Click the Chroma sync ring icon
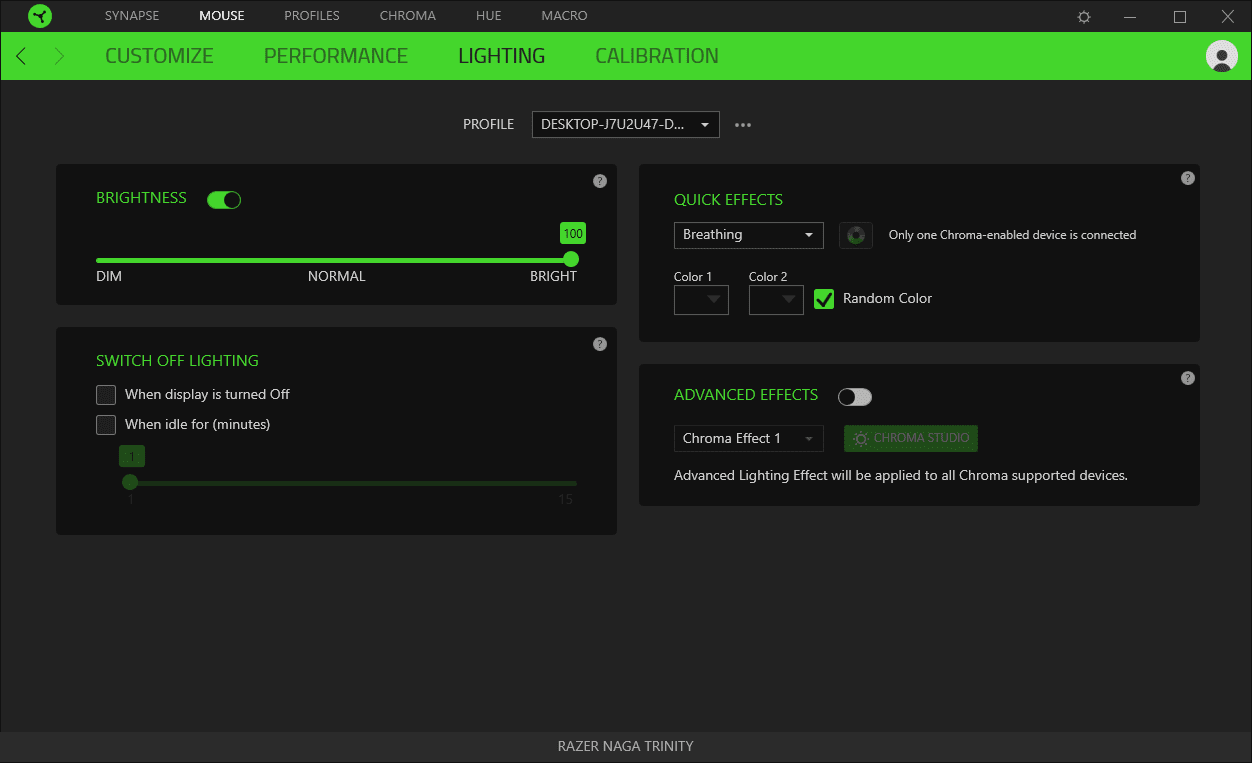This screenshot has width=1252, height=763. 856,235
